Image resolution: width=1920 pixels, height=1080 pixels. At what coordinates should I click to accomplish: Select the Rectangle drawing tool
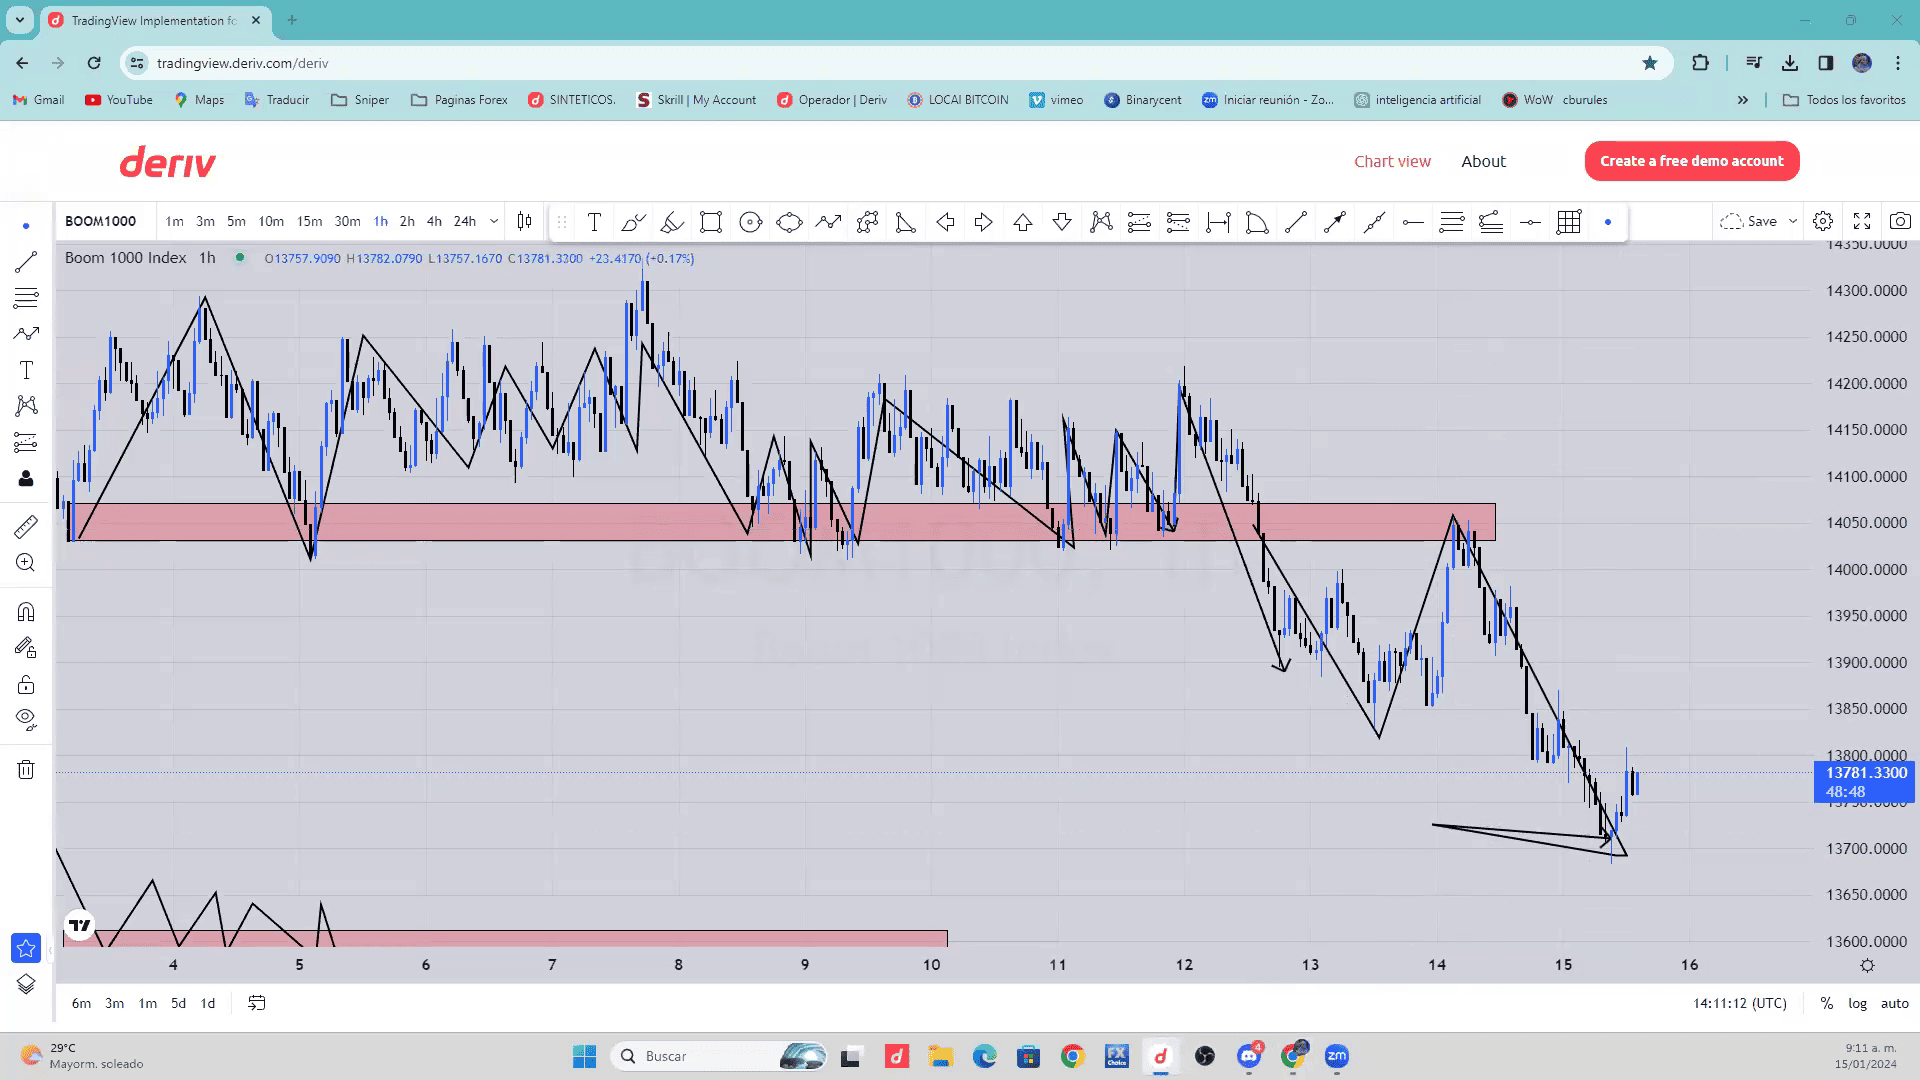(x=711, y=222)
